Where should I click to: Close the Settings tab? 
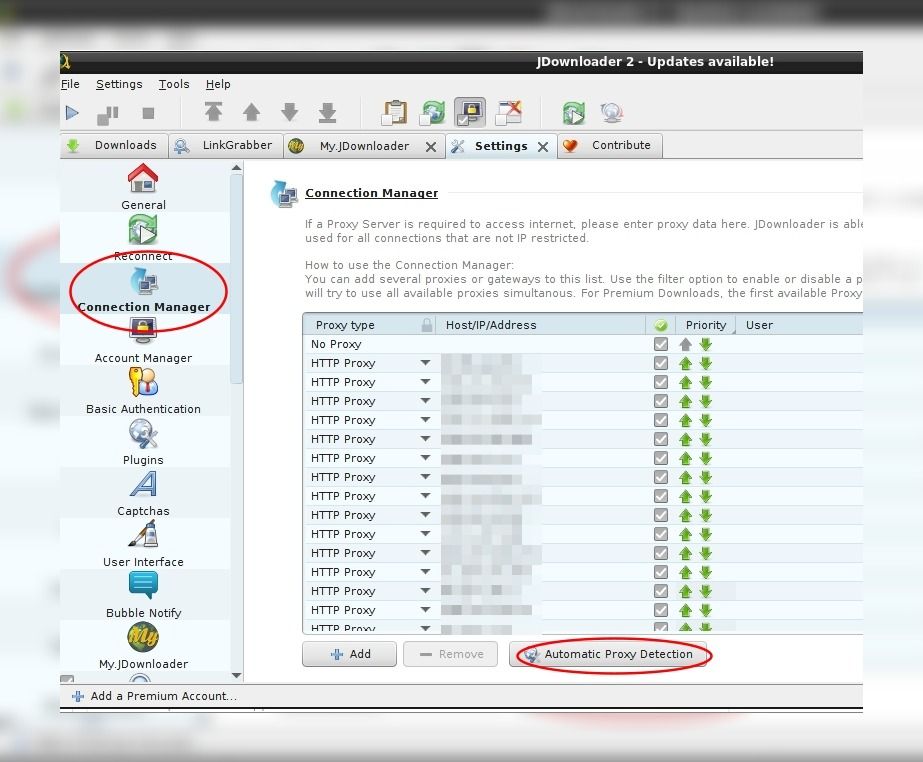pos(543,147)
